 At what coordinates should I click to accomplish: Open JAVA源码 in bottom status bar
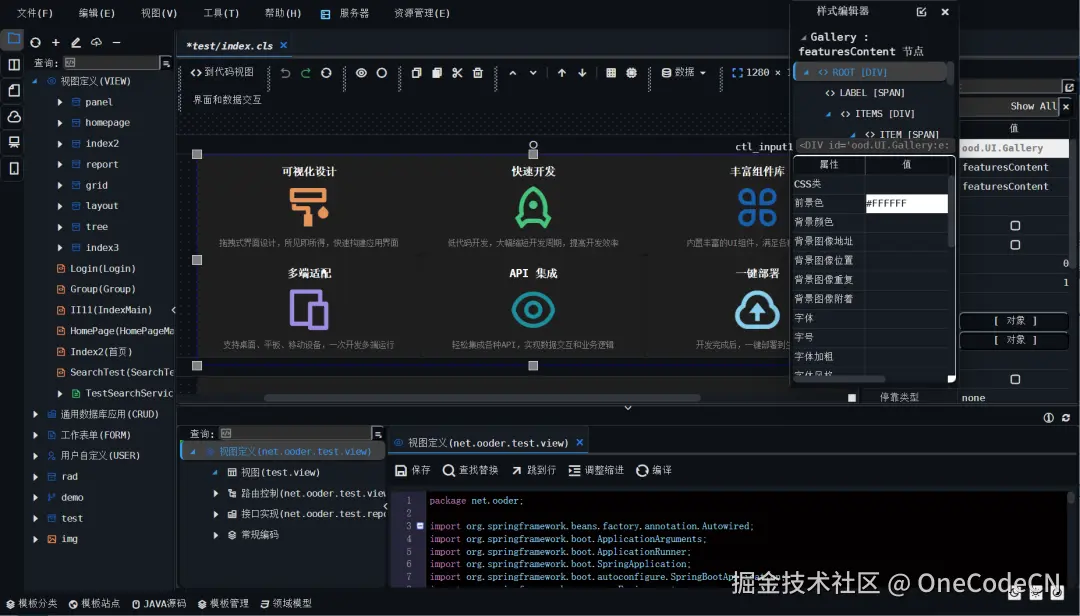158,604
